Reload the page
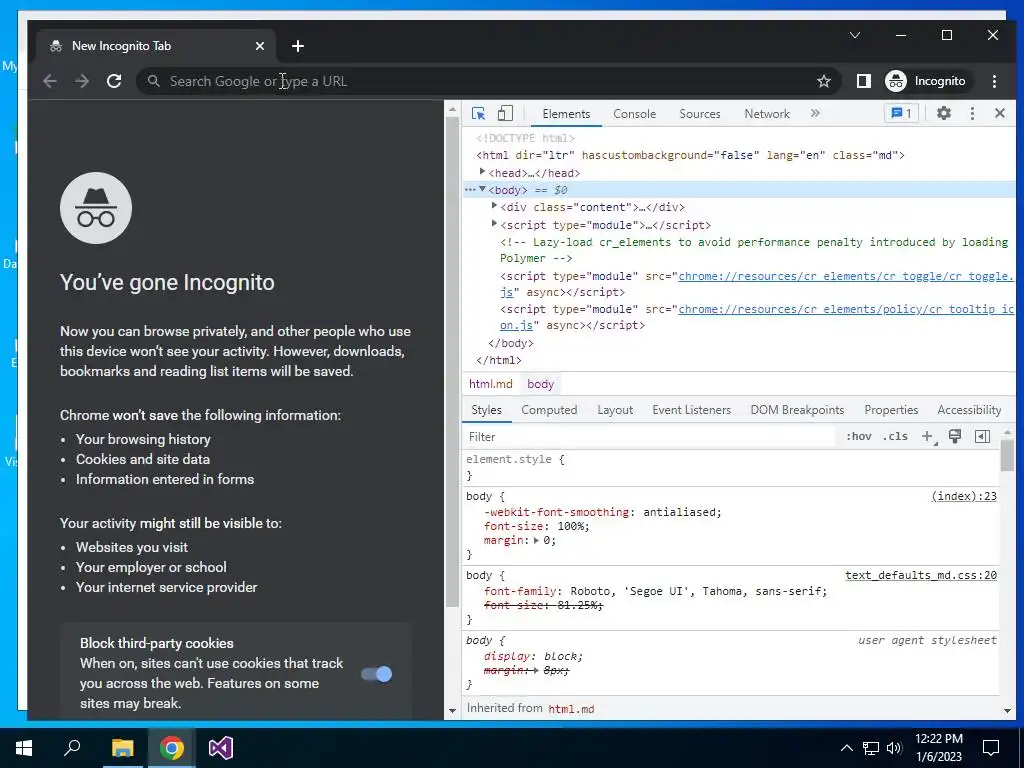The height and width of the screenshot is (768, 1024). coord(114,81)
